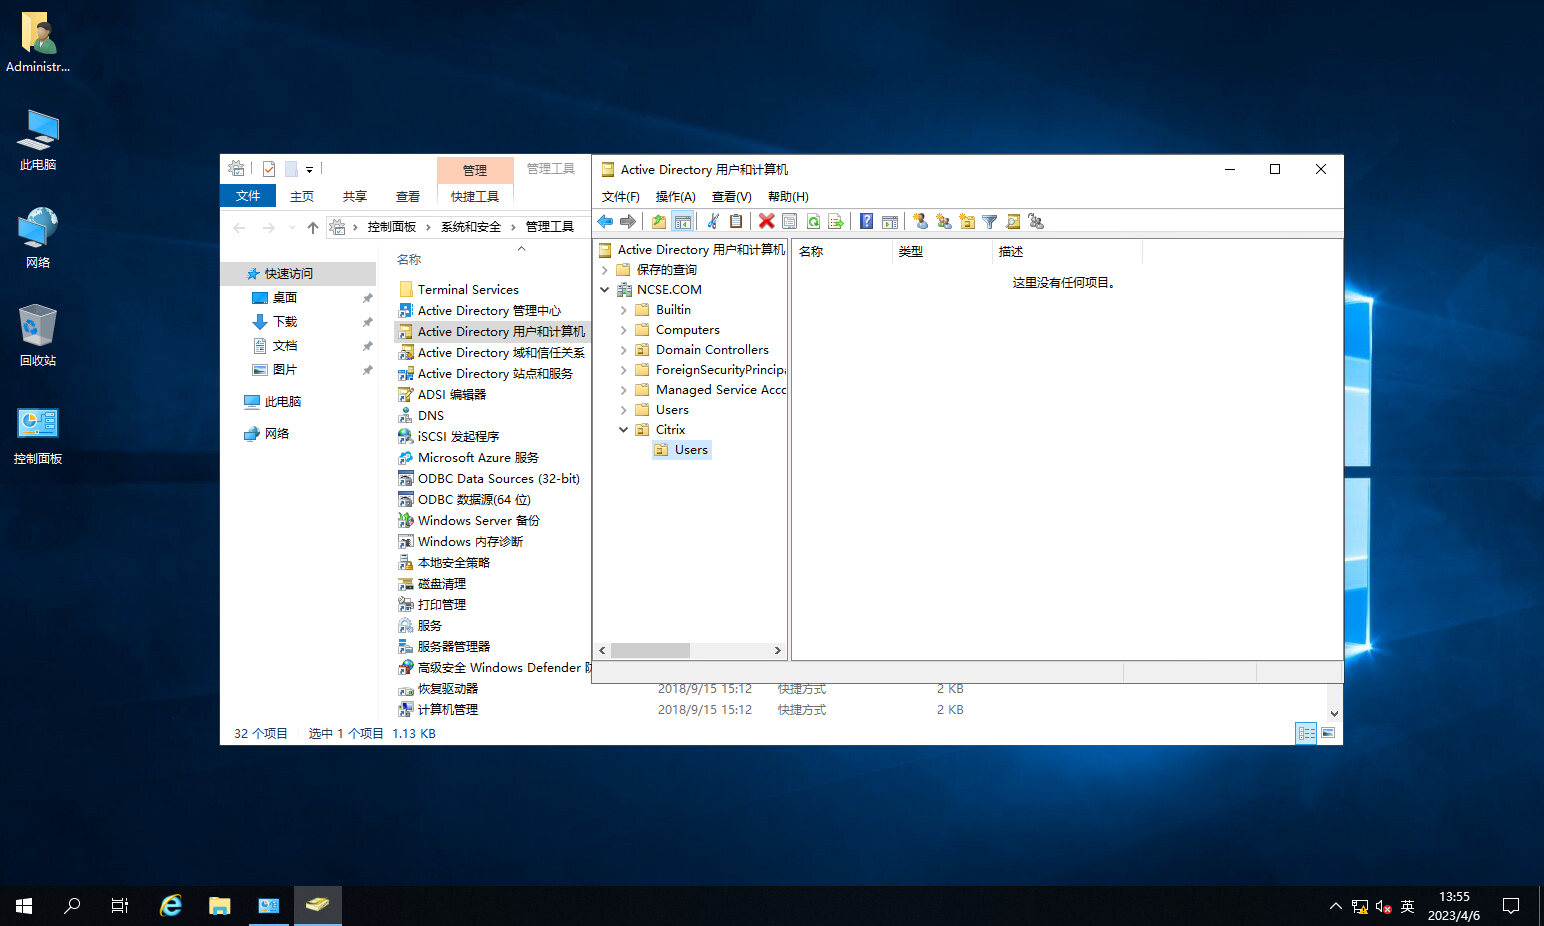The width and height of the screenshot is (1544, 926).
Task: Collapse the Citrix organizational unit
Action: (623, 430)
